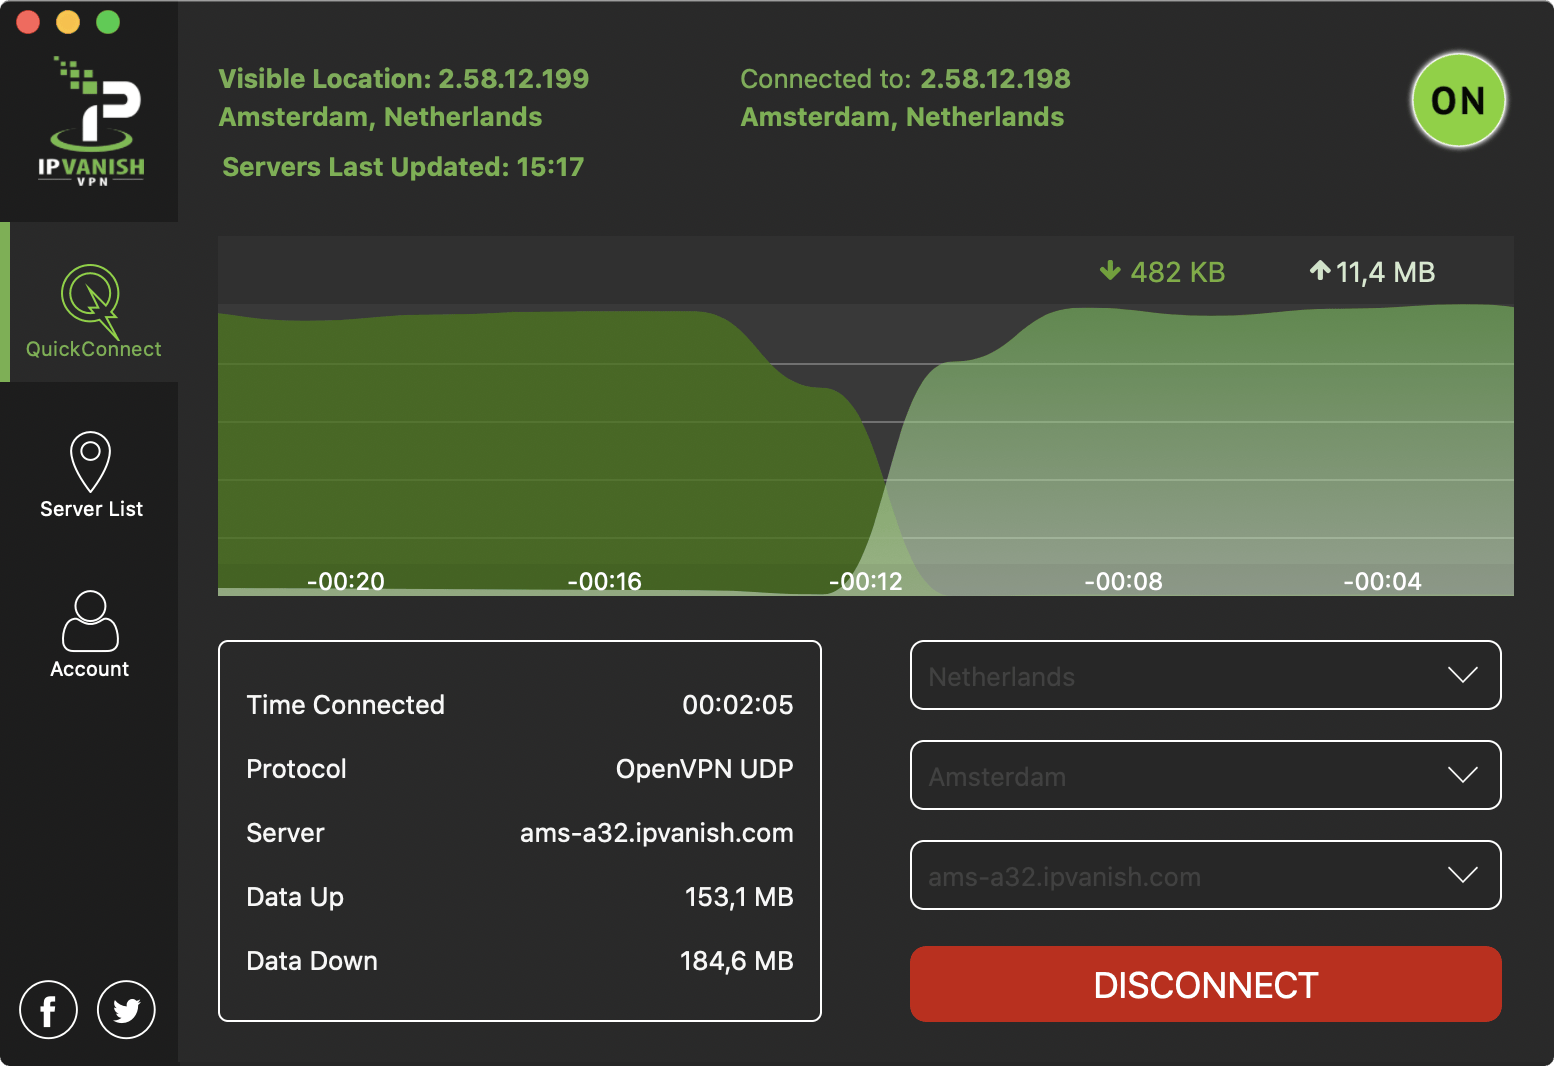Maximize the window with the green button
The image size is (1554, 1066).
[108, 22]
